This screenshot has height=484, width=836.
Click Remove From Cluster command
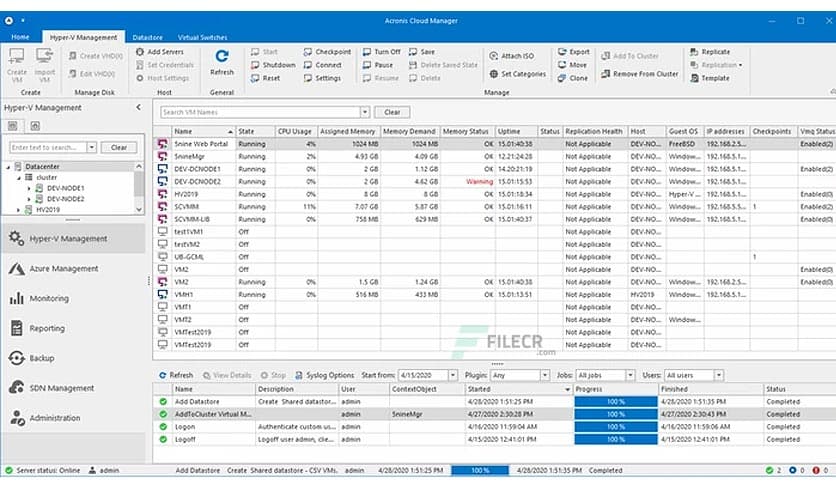pos(640,74)
